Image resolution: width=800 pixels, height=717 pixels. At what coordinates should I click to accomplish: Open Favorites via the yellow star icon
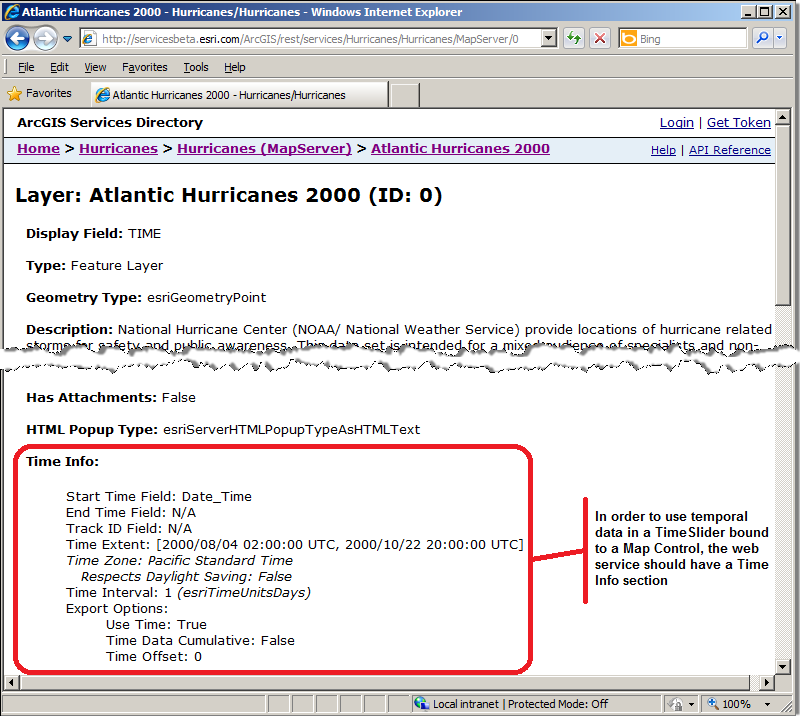pos(17,92)
